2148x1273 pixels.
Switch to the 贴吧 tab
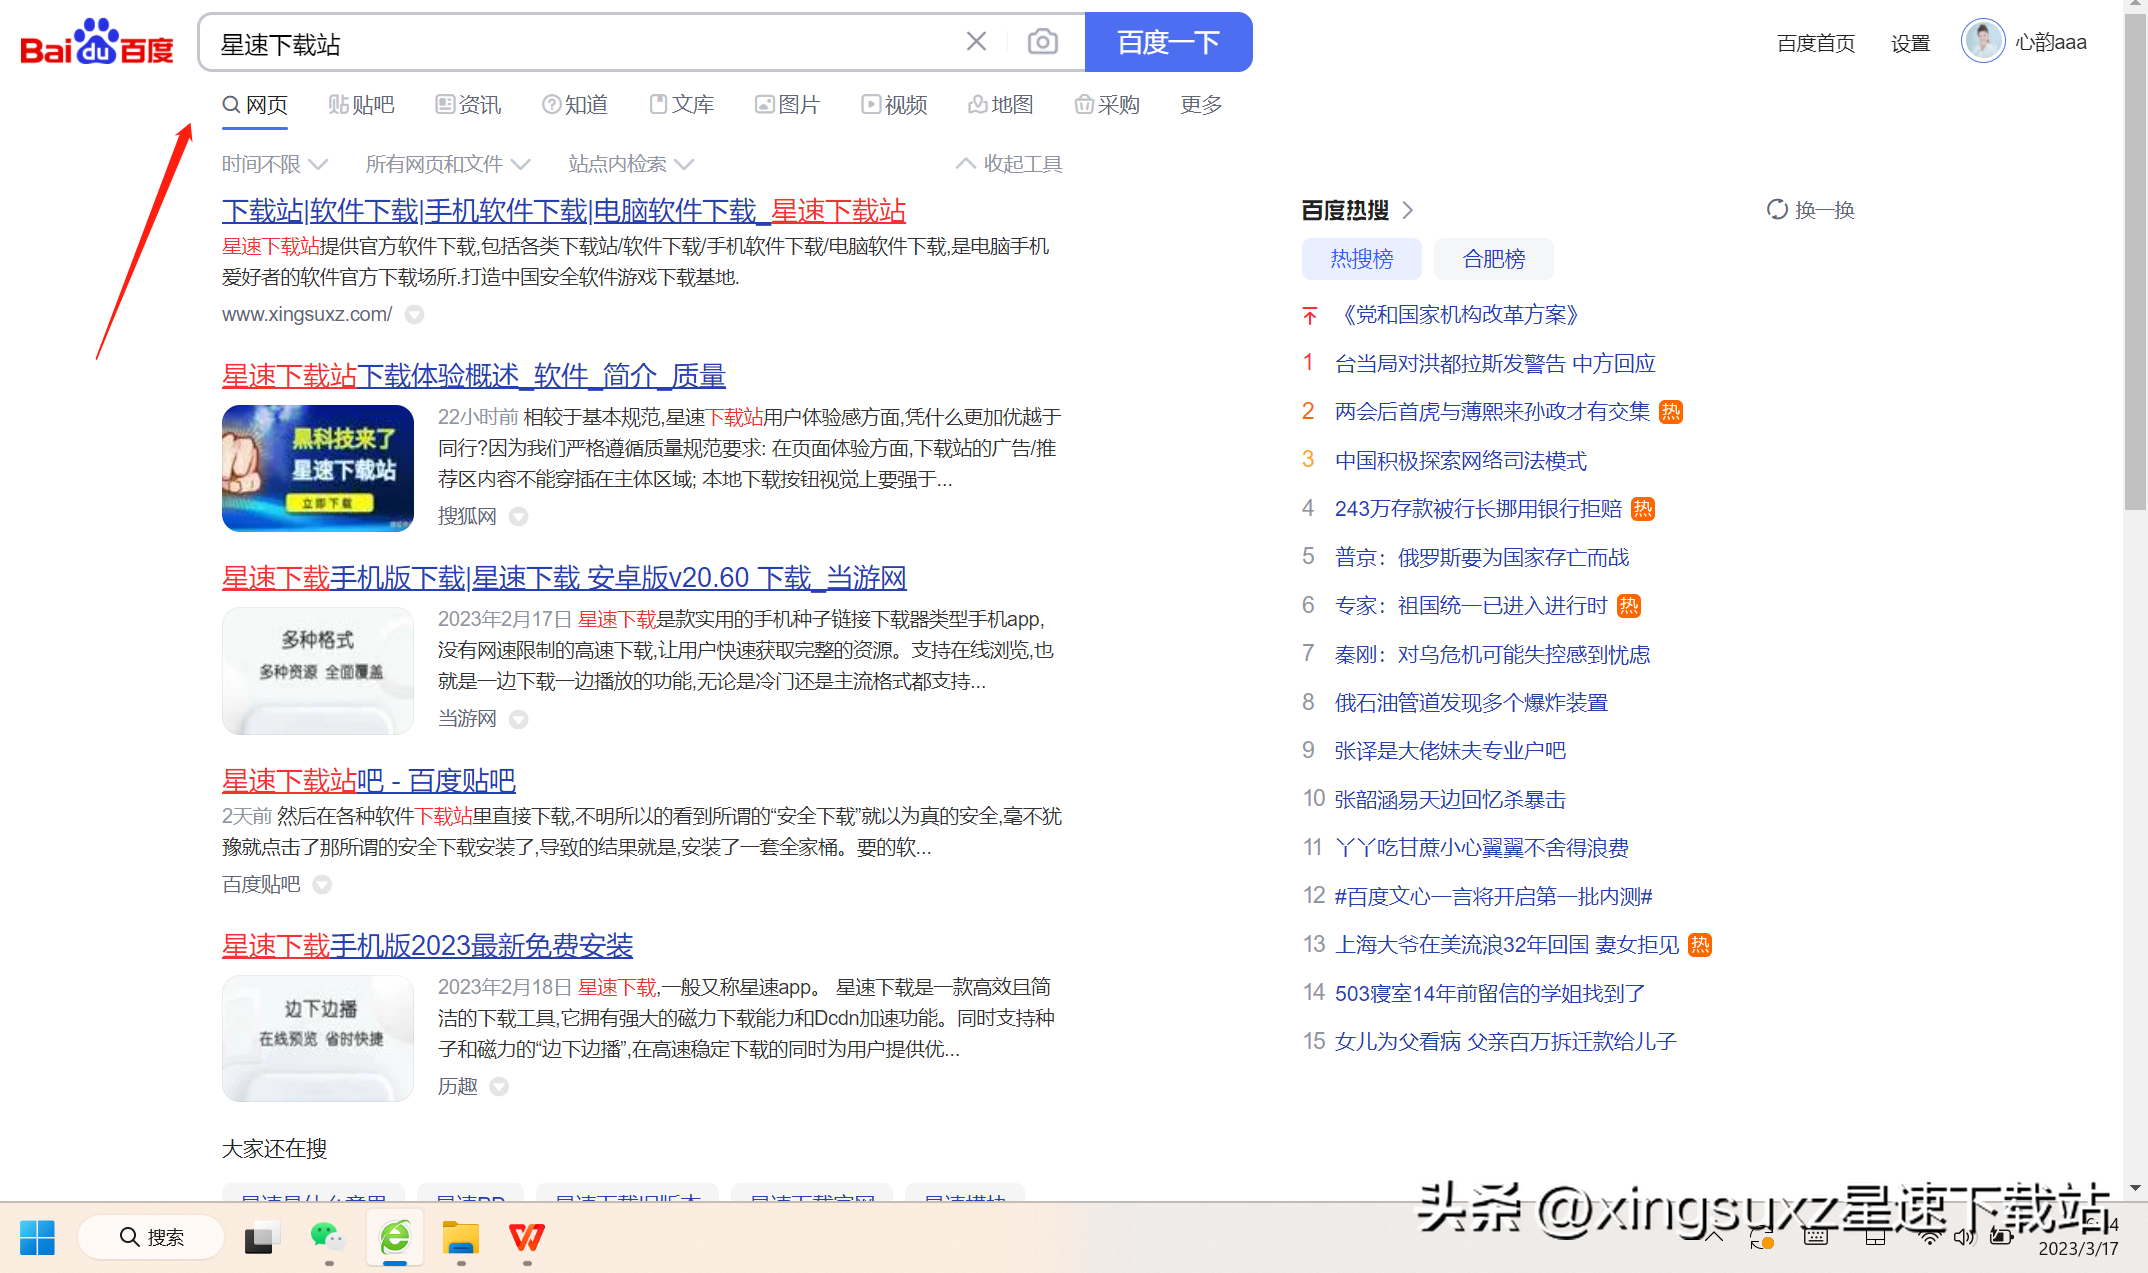[361, 105]
